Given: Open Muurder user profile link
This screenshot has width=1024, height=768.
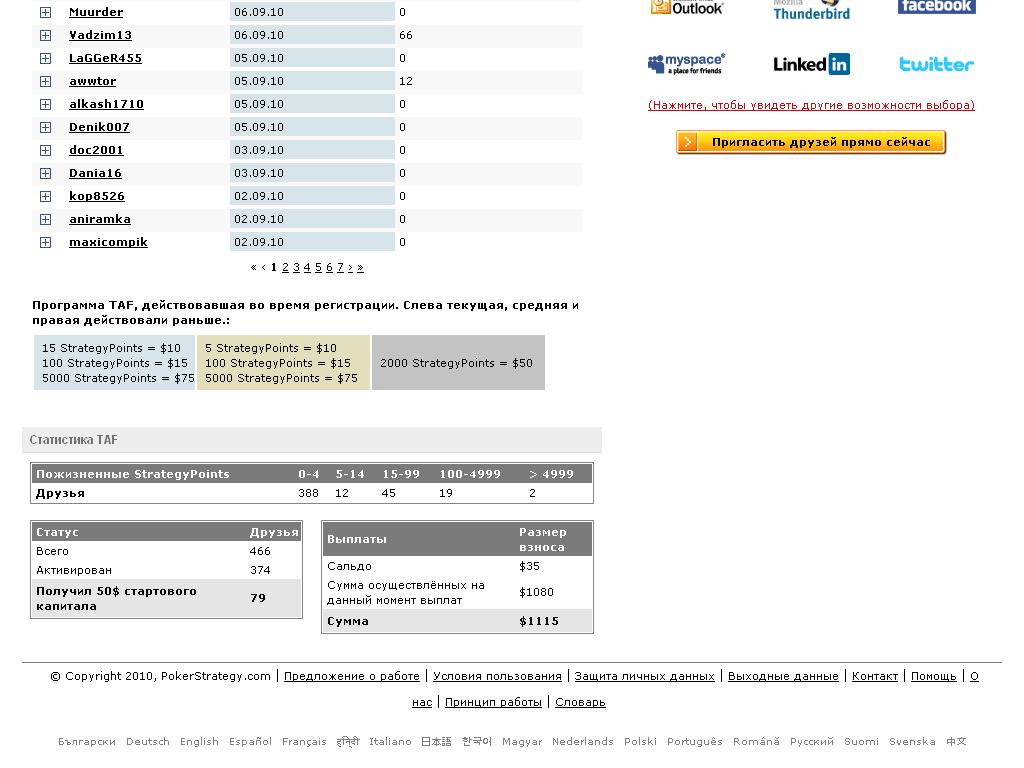Looking at the screenshot, I should (x=96, y=12).
